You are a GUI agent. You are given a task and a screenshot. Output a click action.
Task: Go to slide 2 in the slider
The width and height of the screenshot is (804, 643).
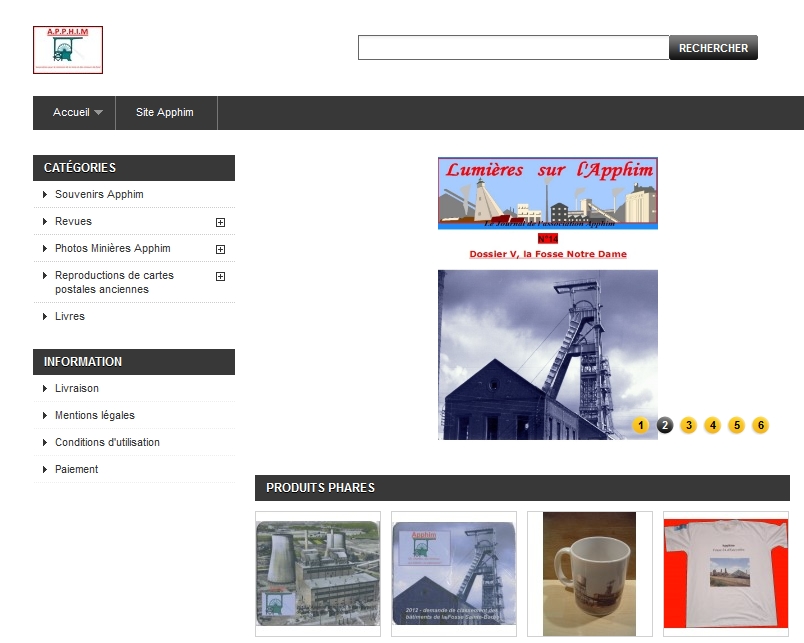(665, 425)
